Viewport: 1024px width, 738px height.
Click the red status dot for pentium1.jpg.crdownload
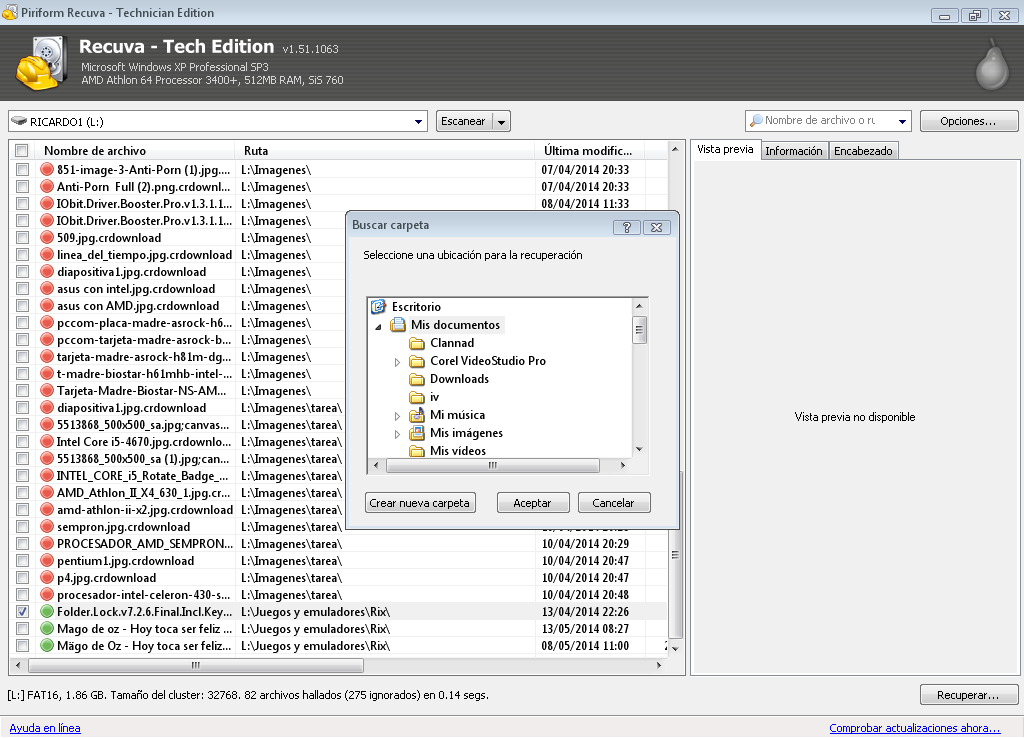(x=46, y=560)
